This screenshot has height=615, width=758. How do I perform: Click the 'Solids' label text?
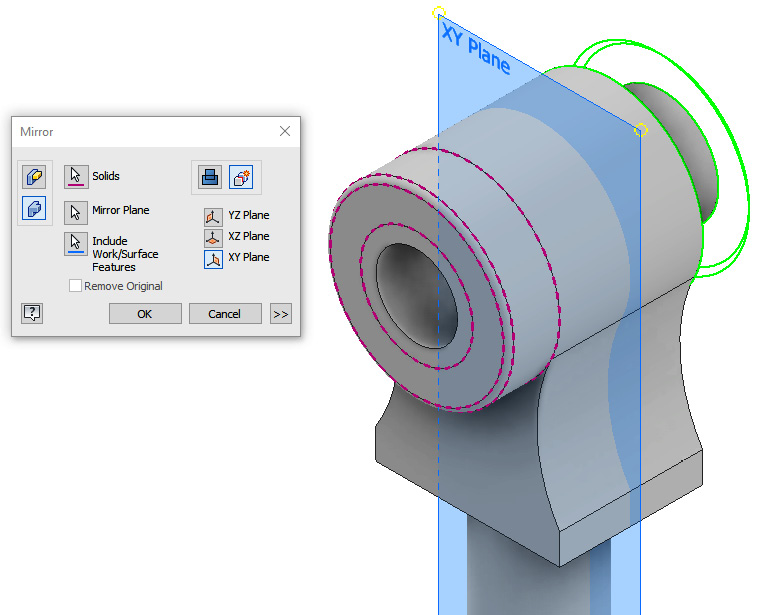[x=106, y=176]
